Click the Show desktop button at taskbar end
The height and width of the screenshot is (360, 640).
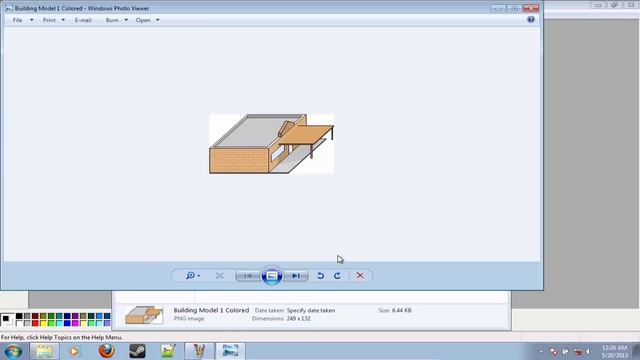click(636, 351)
